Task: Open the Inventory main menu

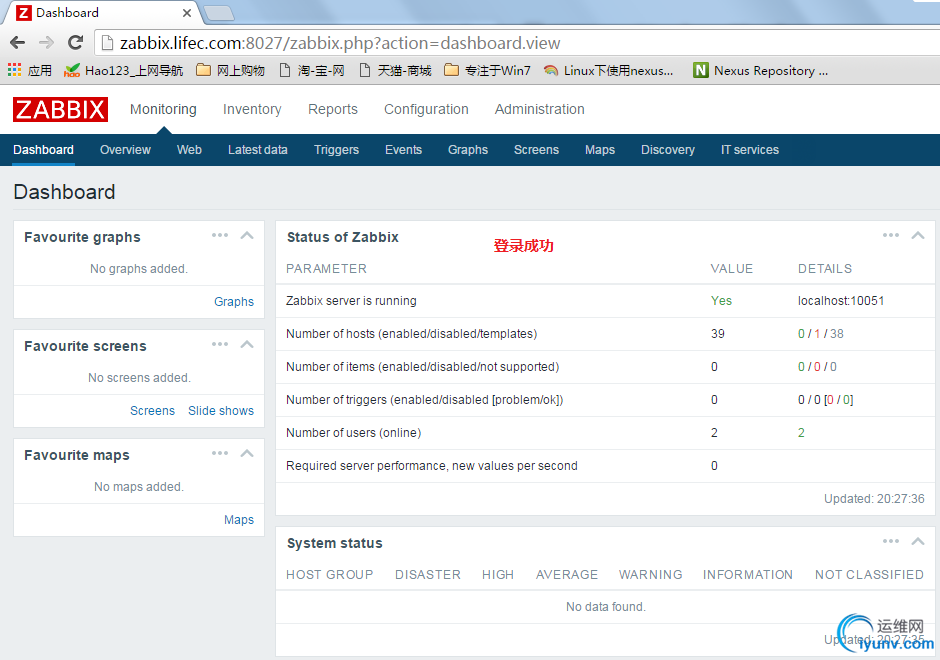Action: coord(252,109)
